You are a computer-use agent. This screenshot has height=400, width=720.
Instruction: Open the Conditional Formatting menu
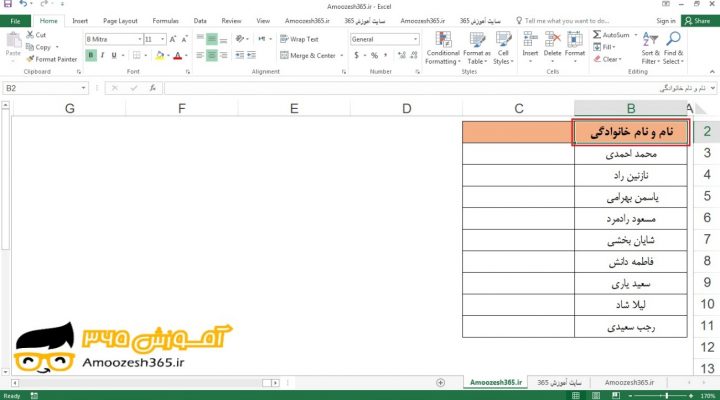pos(443,48)
